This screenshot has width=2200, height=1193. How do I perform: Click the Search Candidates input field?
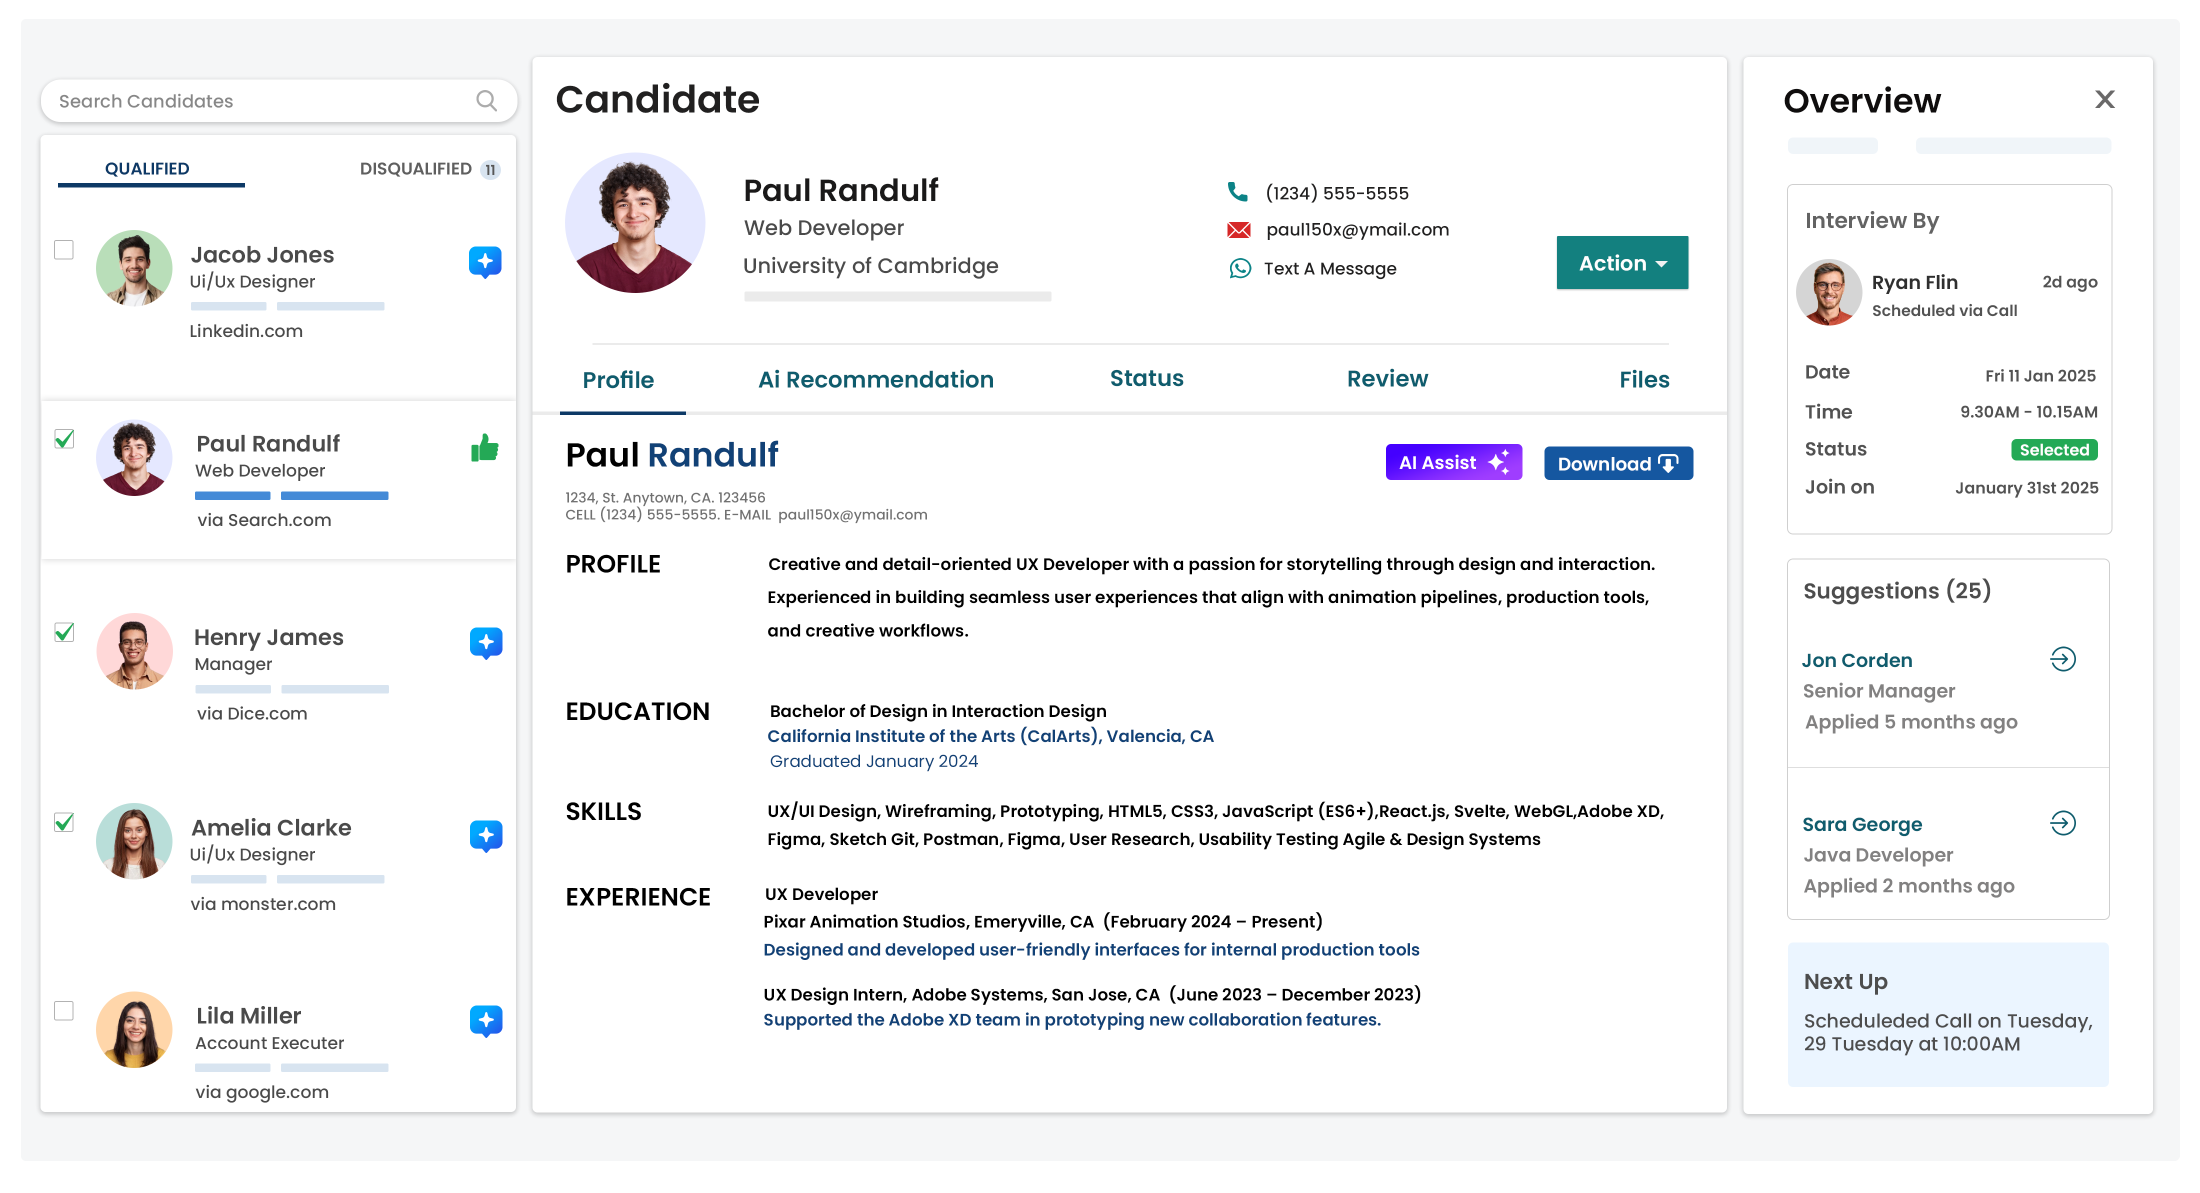pos(260,101)
